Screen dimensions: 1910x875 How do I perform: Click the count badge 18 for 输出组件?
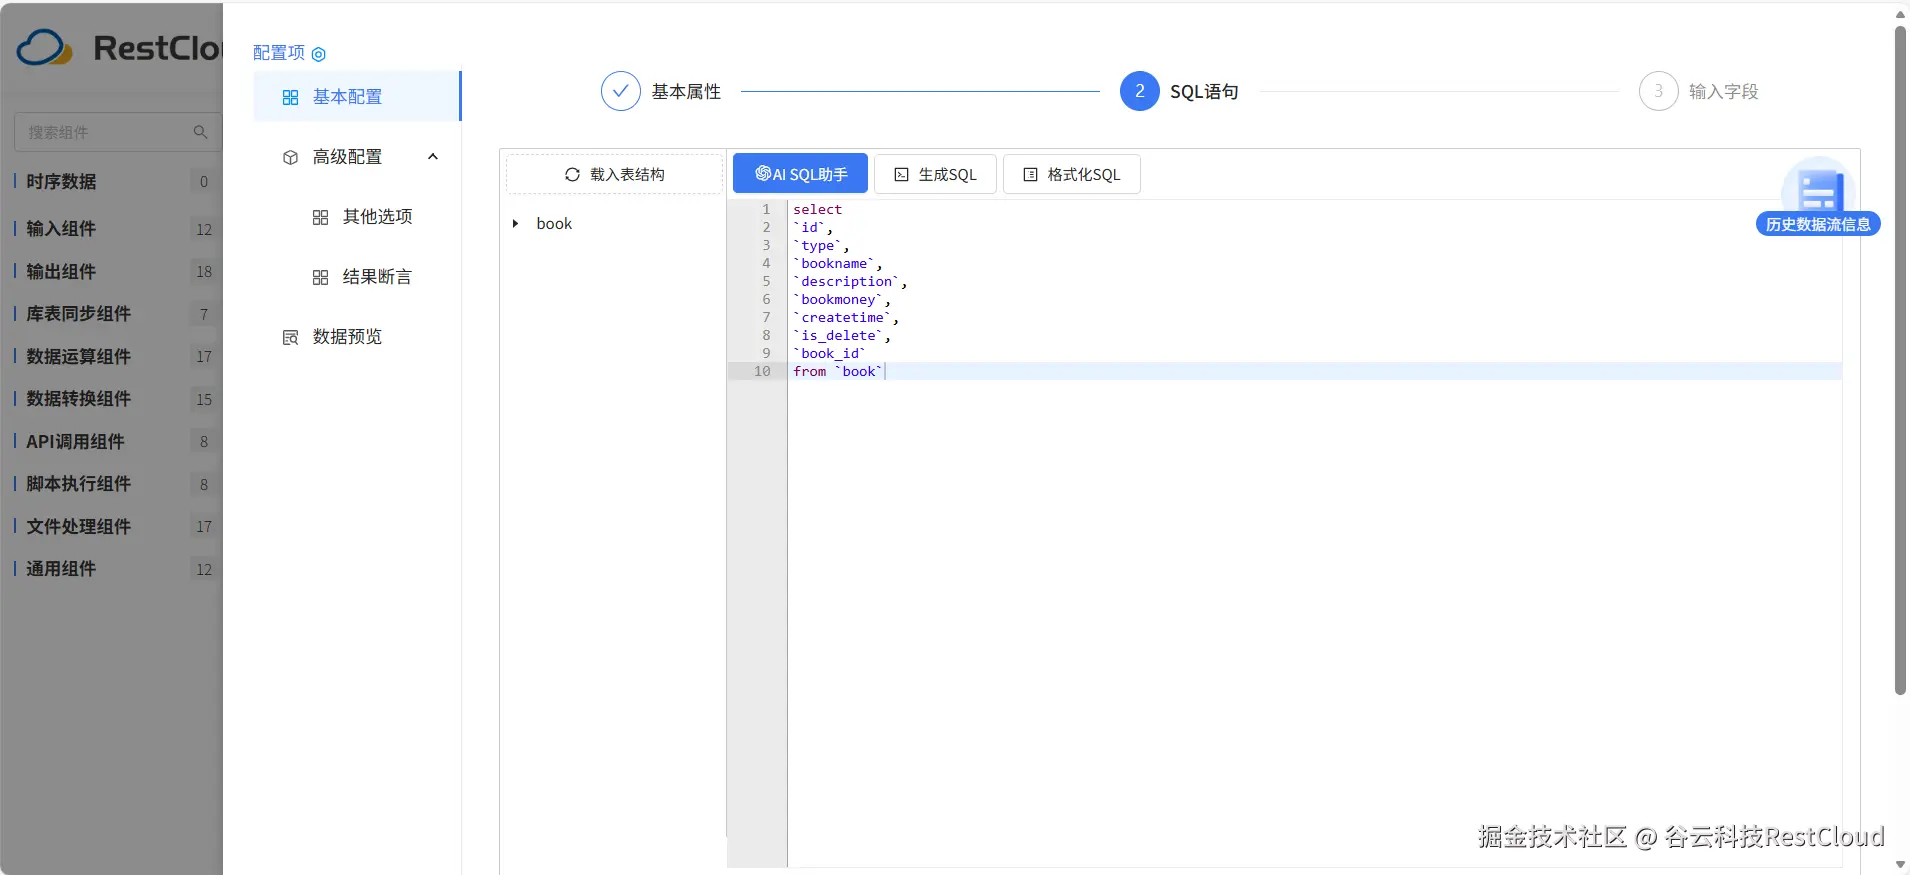pyautogui.click(x=204, y=271)
